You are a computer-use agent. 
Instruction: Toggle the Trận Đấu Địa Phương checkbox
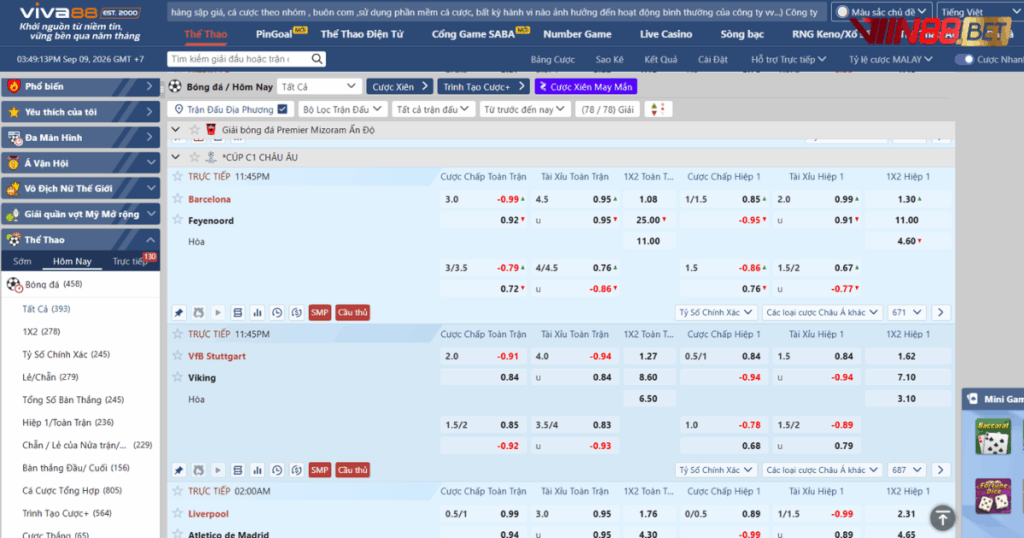click(x=283, y=109)
